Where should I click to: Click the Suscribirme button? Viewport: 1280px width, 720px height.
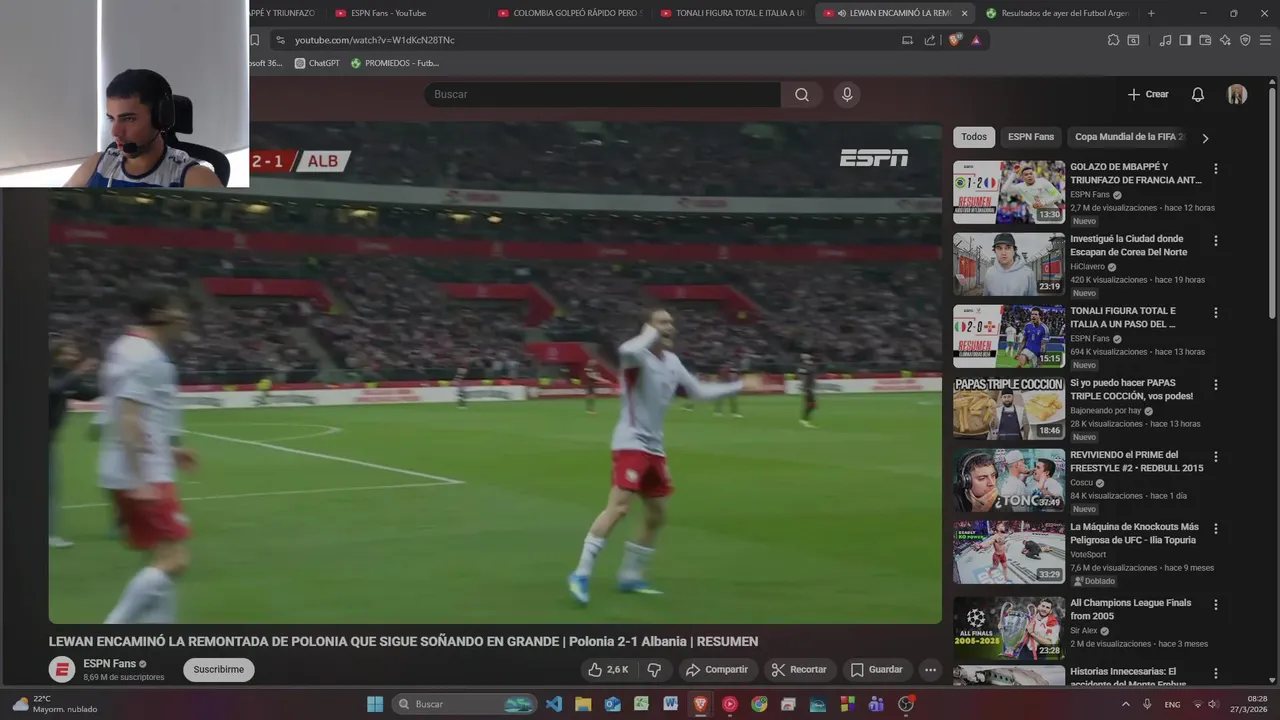click(218, 669)
